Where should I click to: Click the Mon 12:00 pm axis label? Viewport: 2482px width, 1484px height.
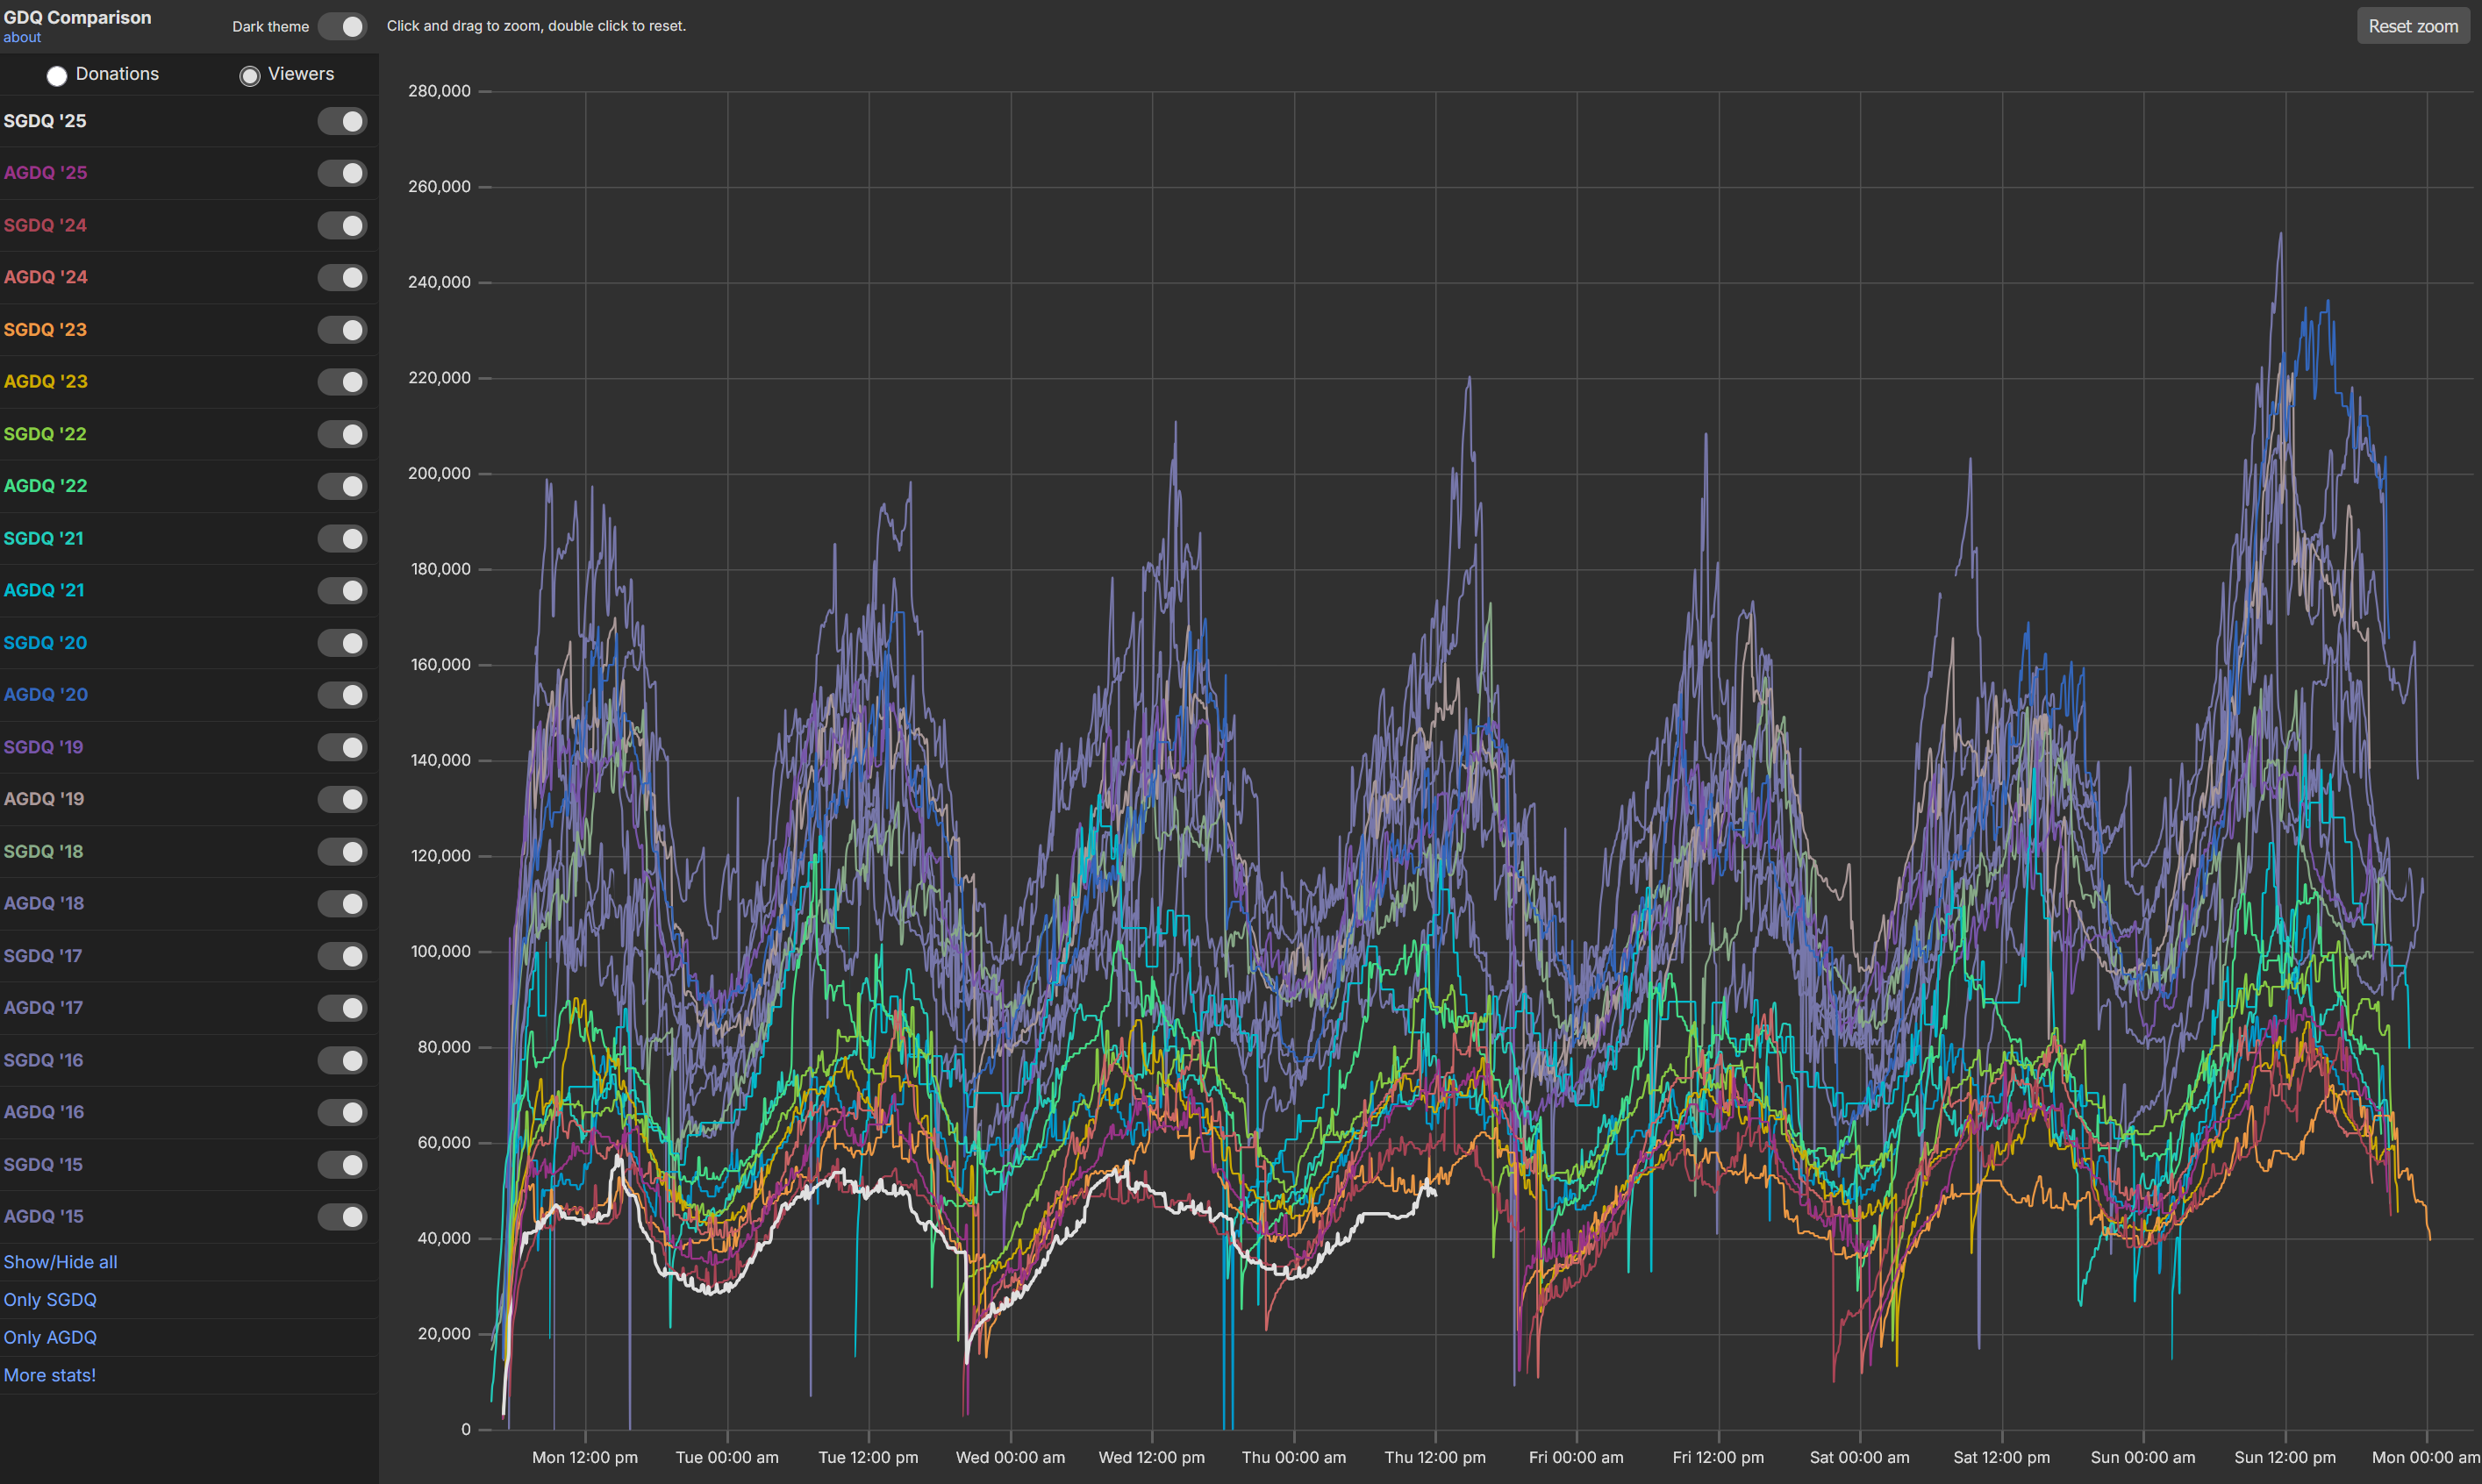(x=585, y=1458)
